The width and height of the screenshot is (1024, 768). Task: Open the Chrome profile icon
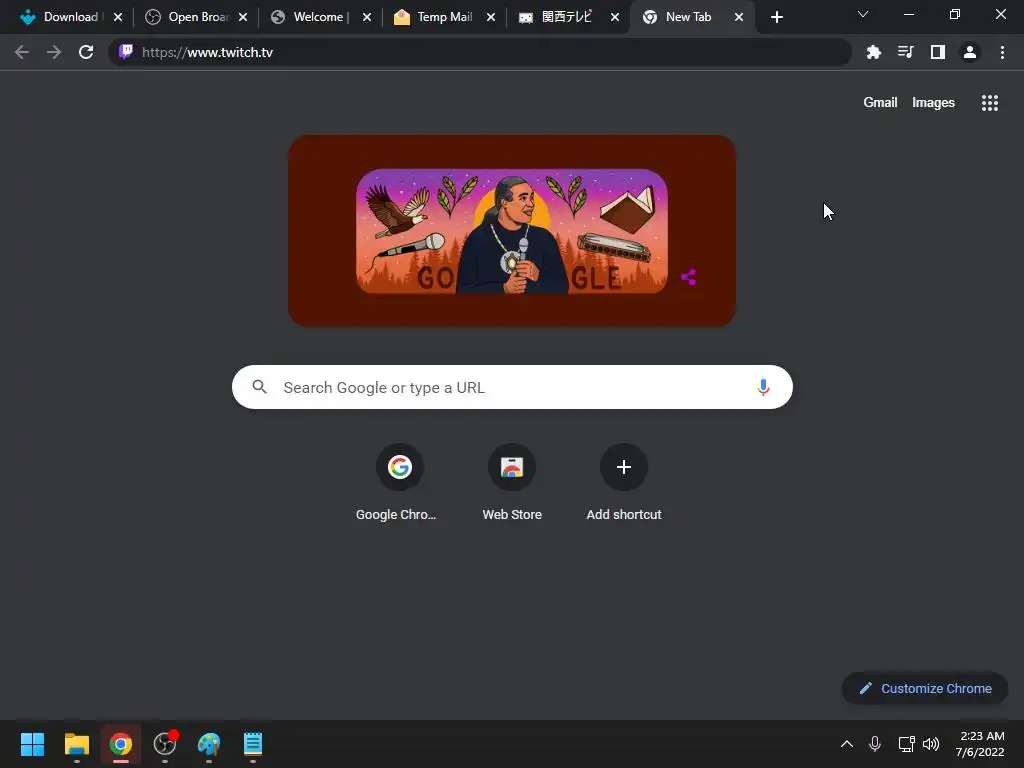tap(970, 52)
